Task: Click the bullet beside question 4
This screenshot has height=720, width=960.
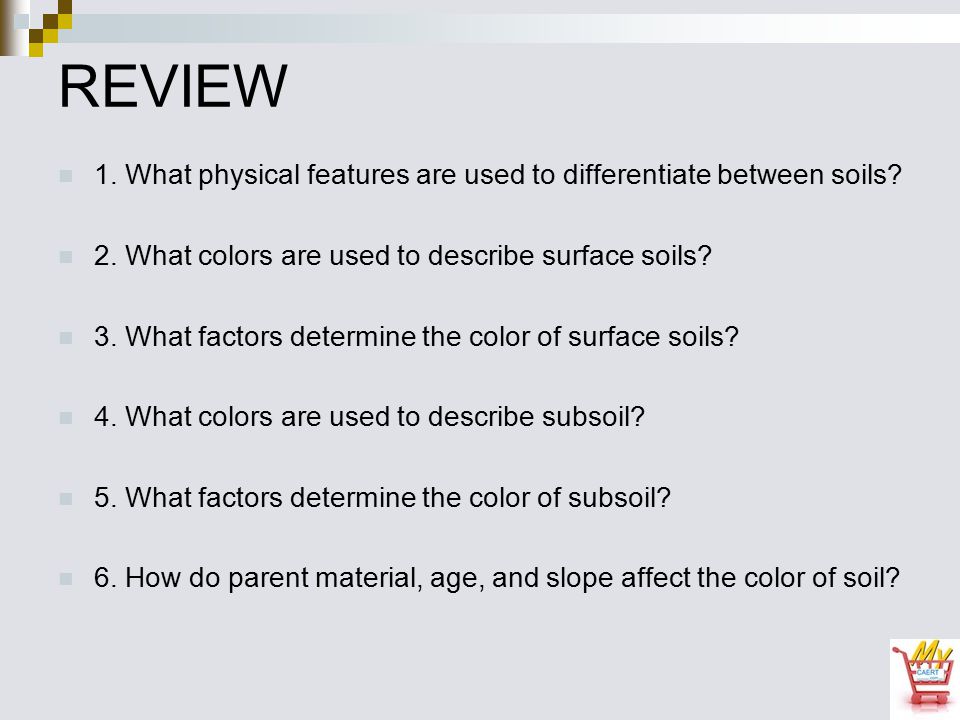Action: click(x=66, y=418)
